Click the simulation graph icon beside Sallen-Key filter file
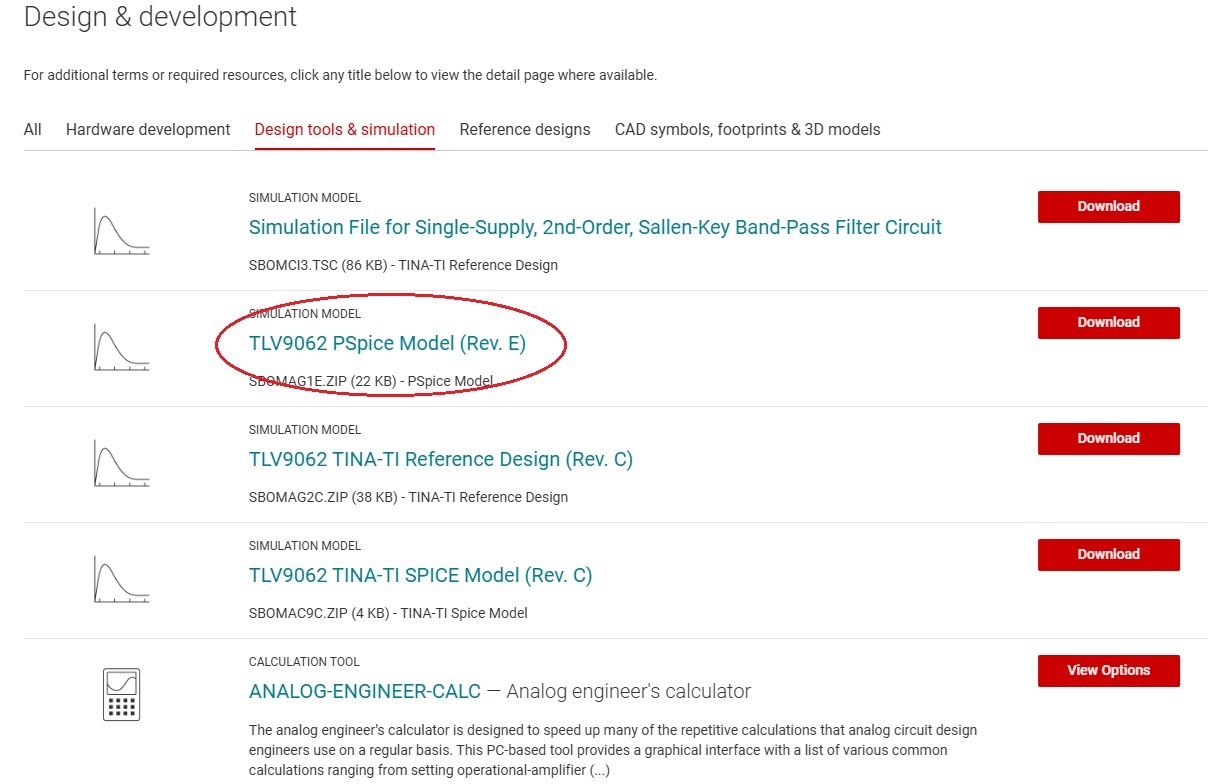Screen dimensions: 1213x784 point(121,231)
